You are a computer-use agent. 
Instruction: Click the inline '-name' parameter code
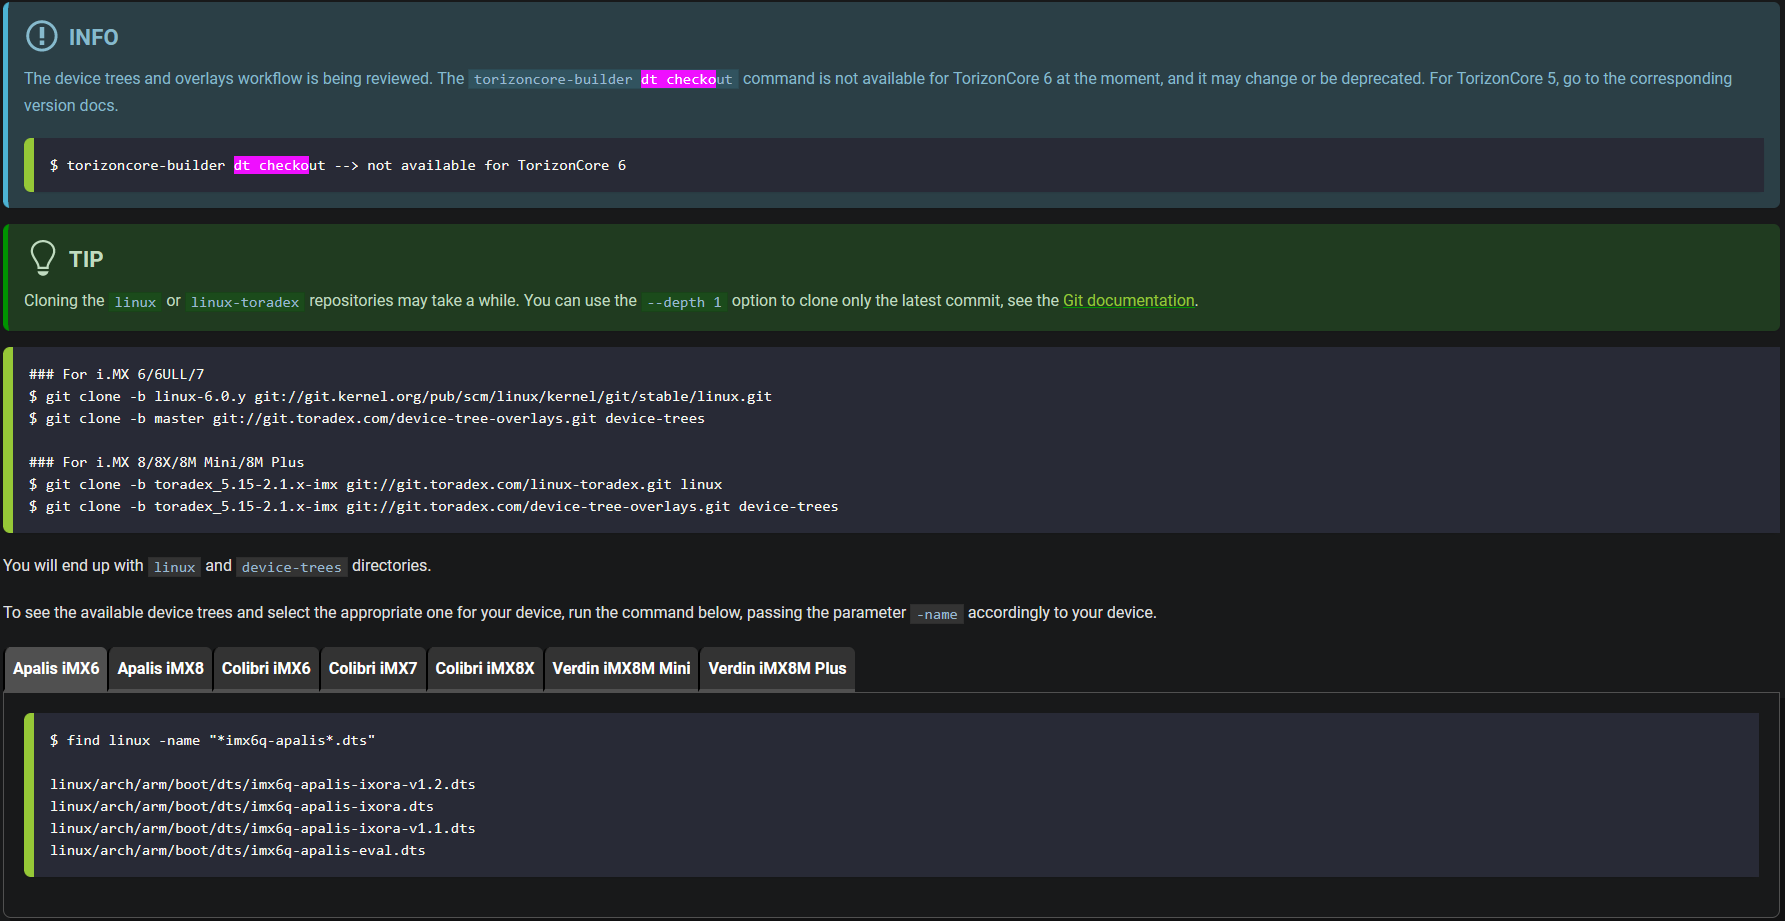coord(937,614)
